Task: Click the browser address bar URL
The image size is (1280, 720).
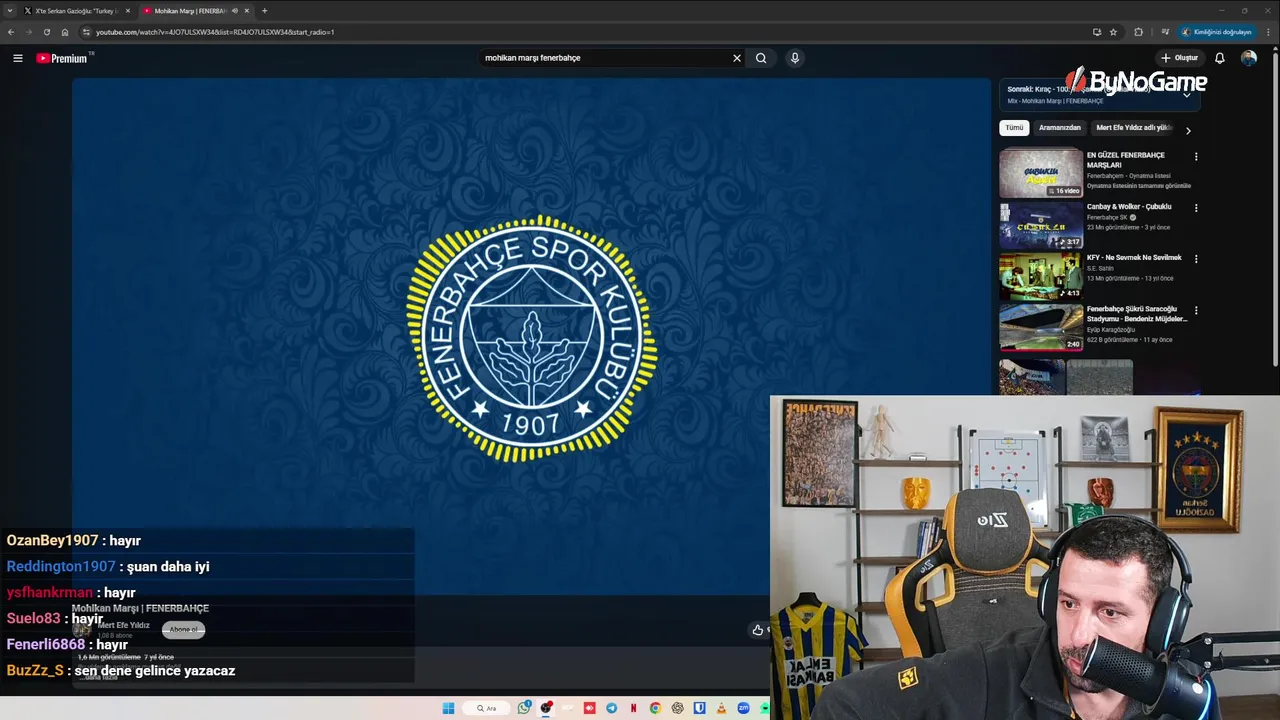Action: (x=215, y=32)
